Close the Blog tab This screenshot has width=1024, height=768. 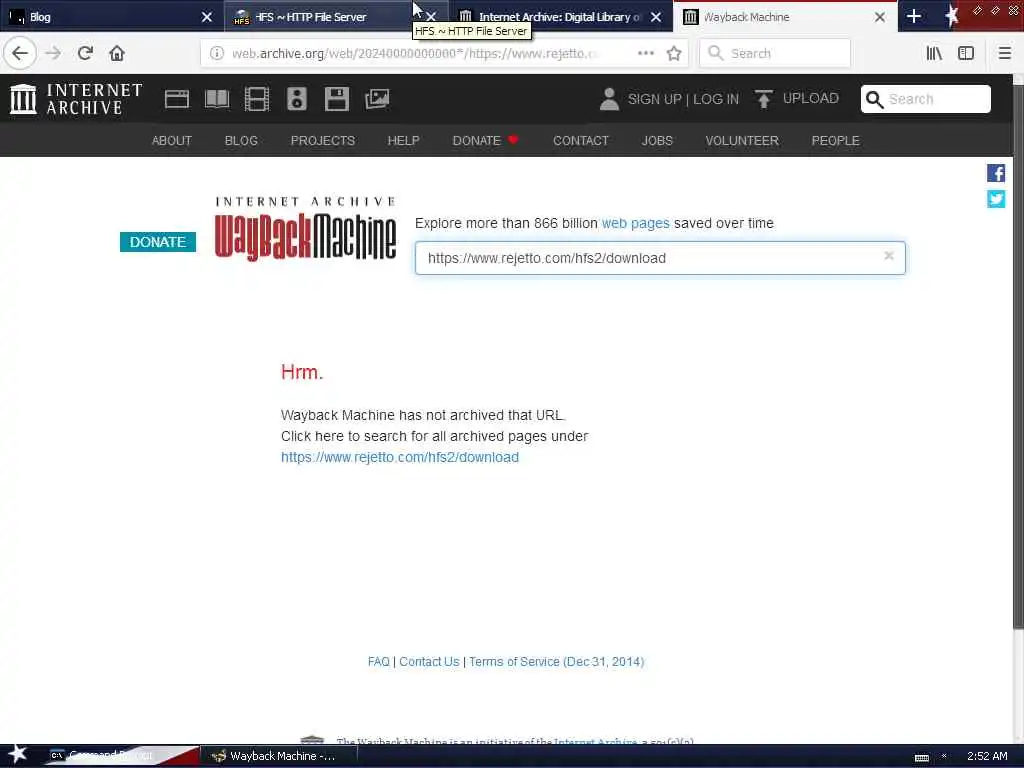tap(206, 17)
